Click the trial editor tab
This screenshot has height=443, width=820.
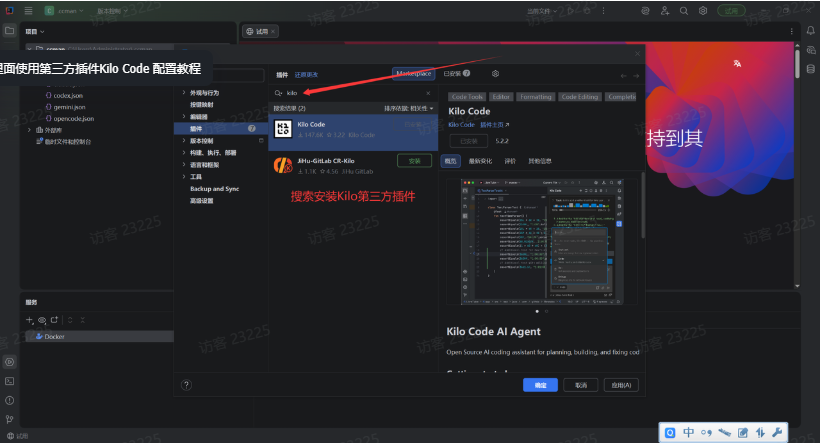[260, 31]
